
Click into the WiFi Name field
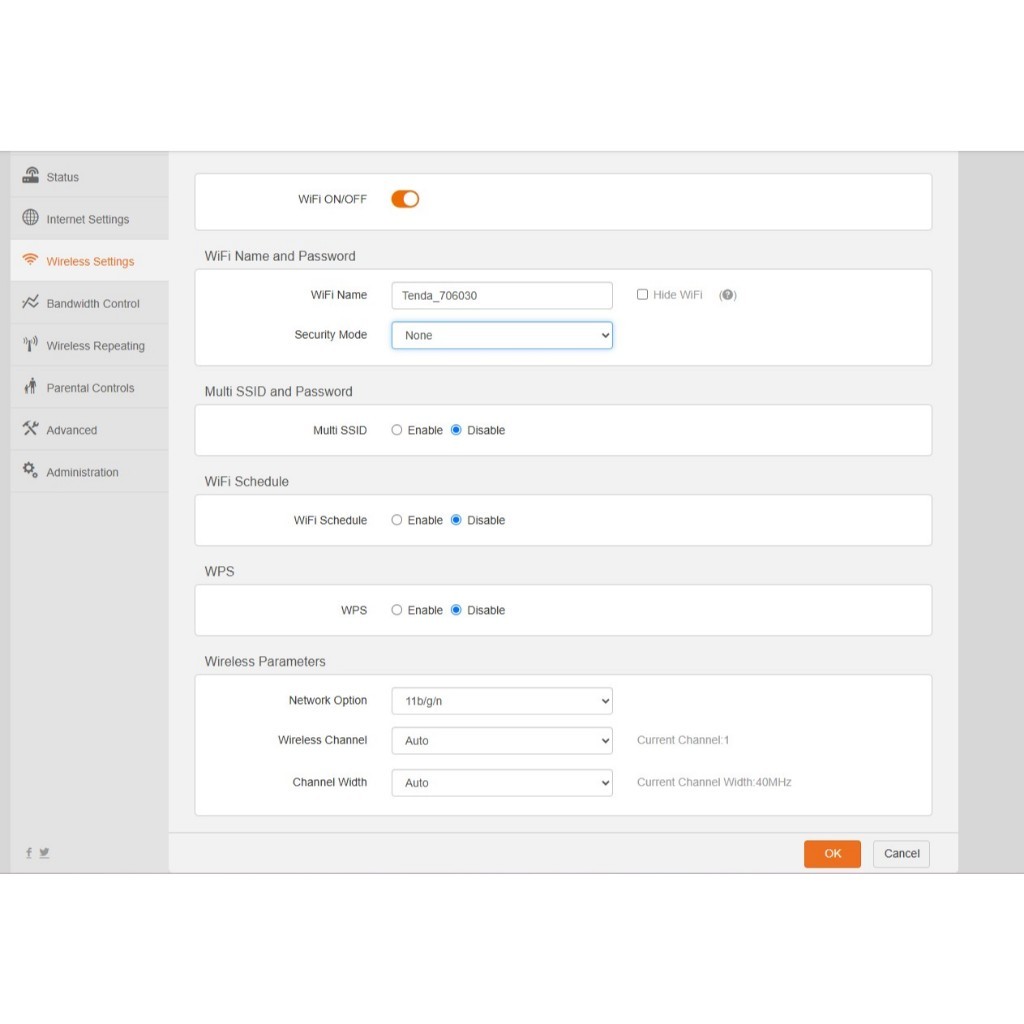pos(501,296)
